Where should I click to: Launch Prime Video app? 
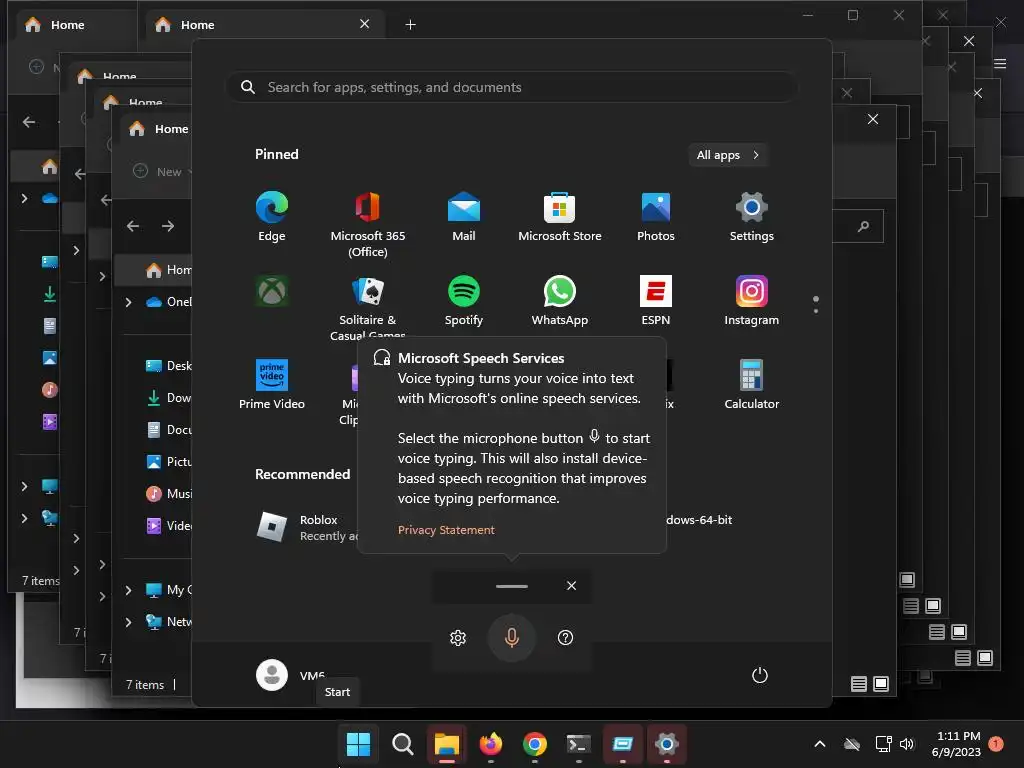[x=272, y=385]
